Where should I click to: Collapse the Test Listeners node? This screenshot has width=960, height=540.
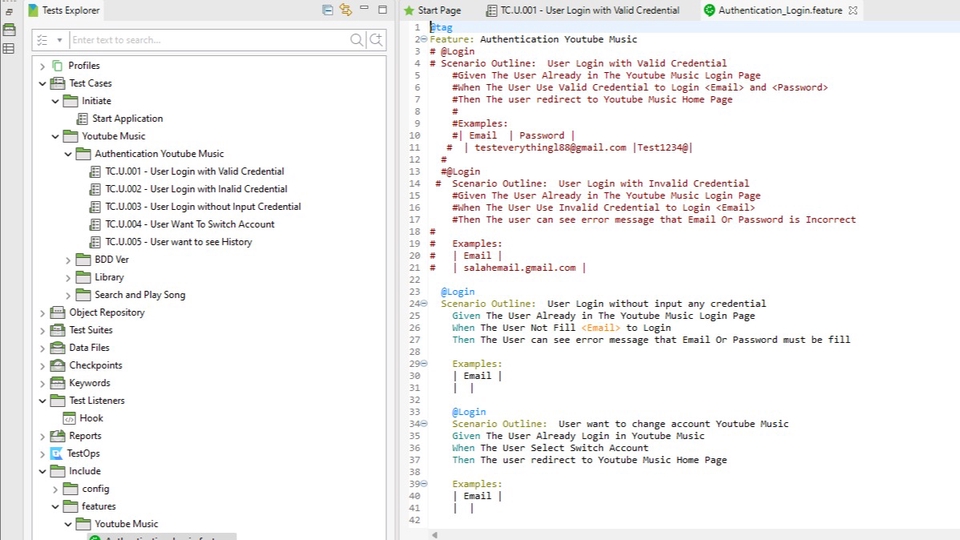(x=42, y=401)
